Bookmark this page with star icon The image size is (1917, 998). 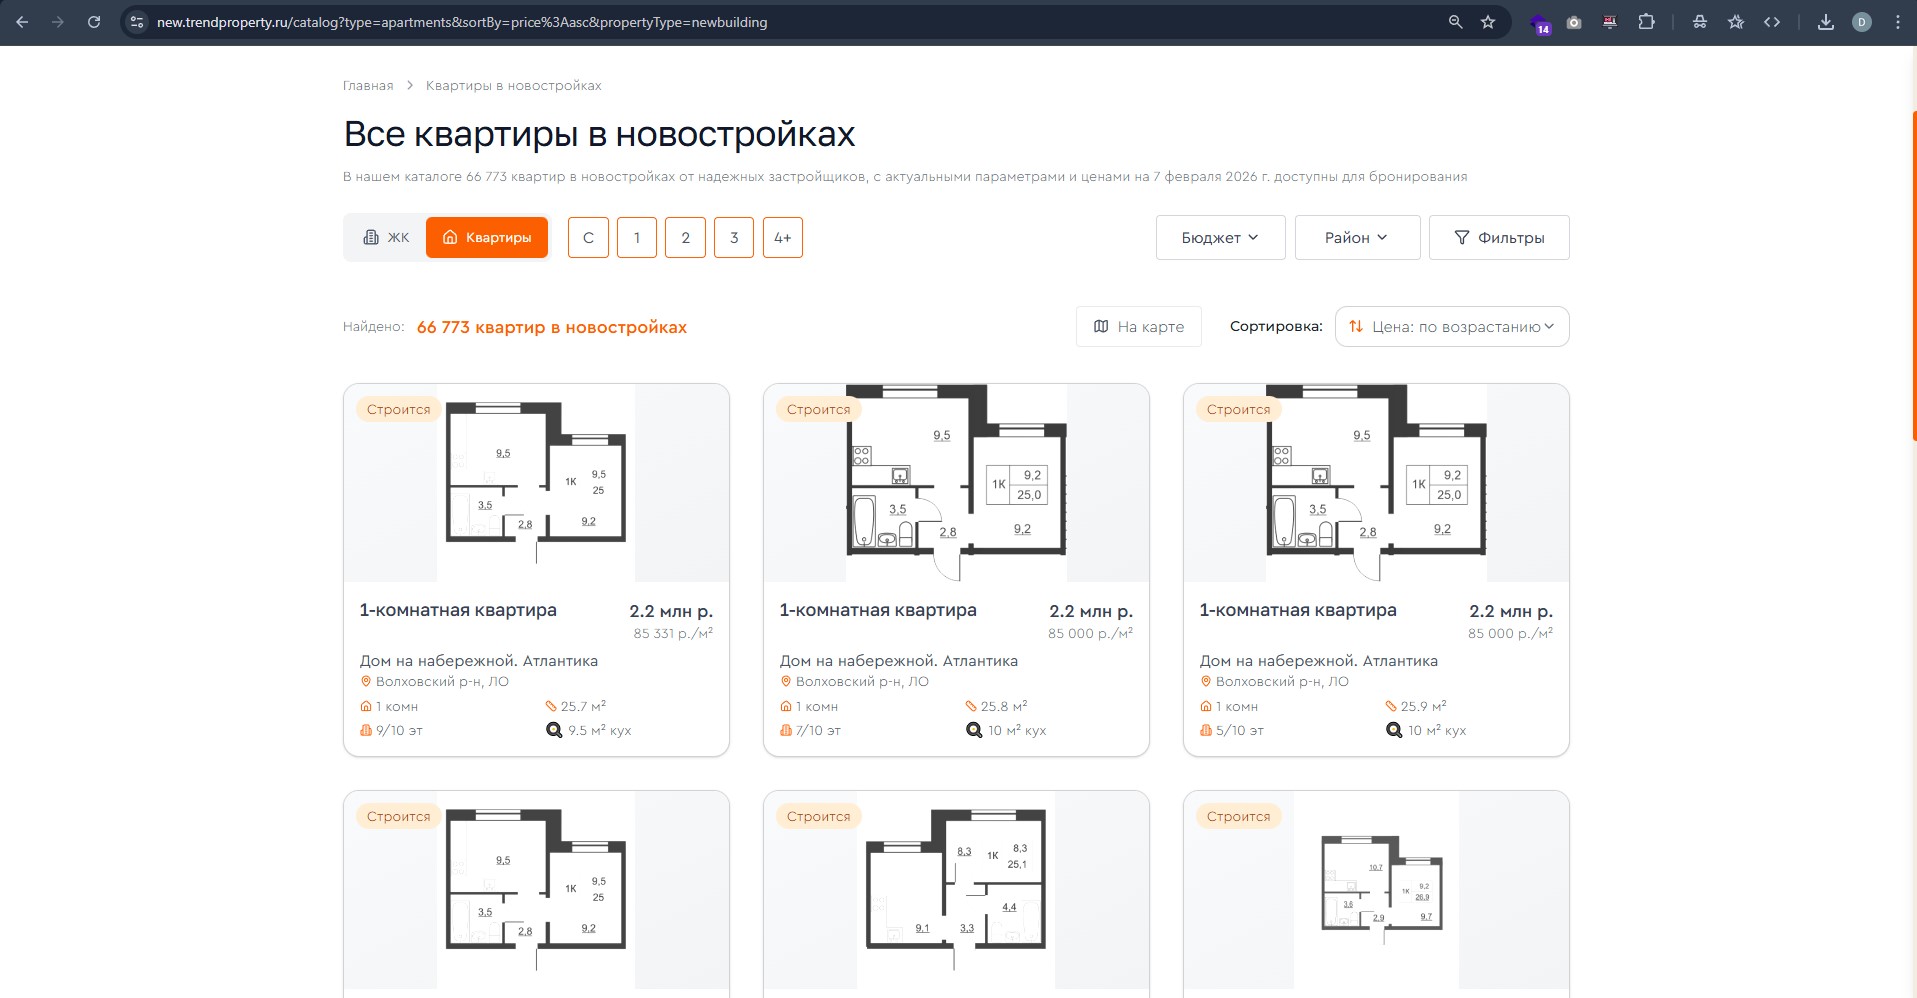[1488, 22]
